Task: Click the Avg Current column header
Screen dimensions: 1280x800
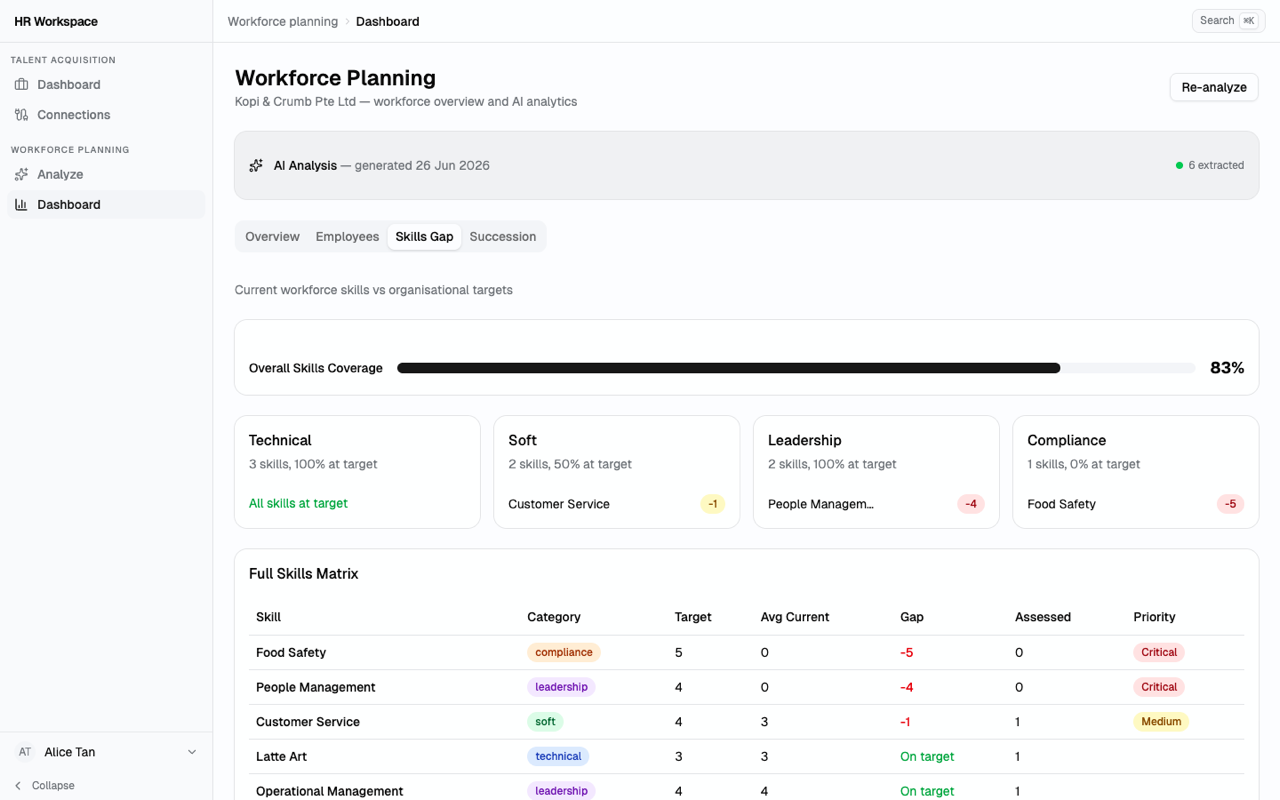Action: (795, 617)
